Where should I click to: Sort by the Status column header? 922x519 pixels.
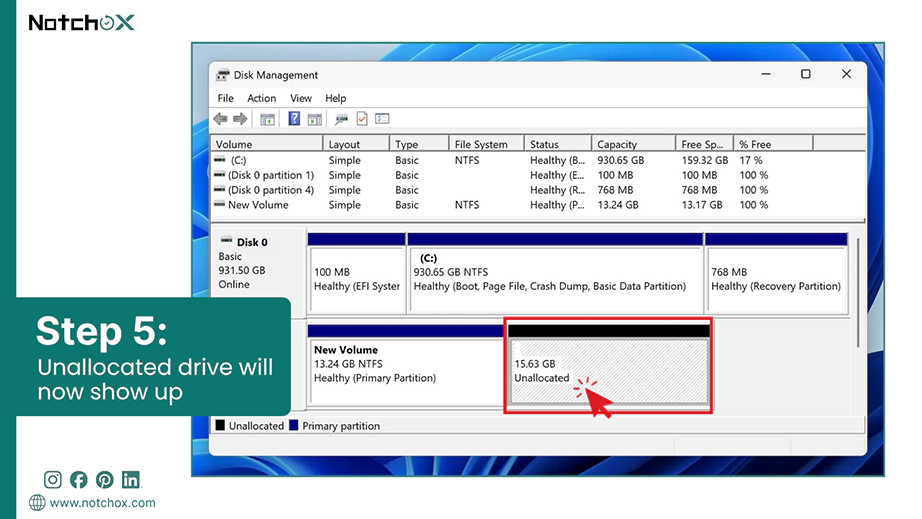coord(558,144)
